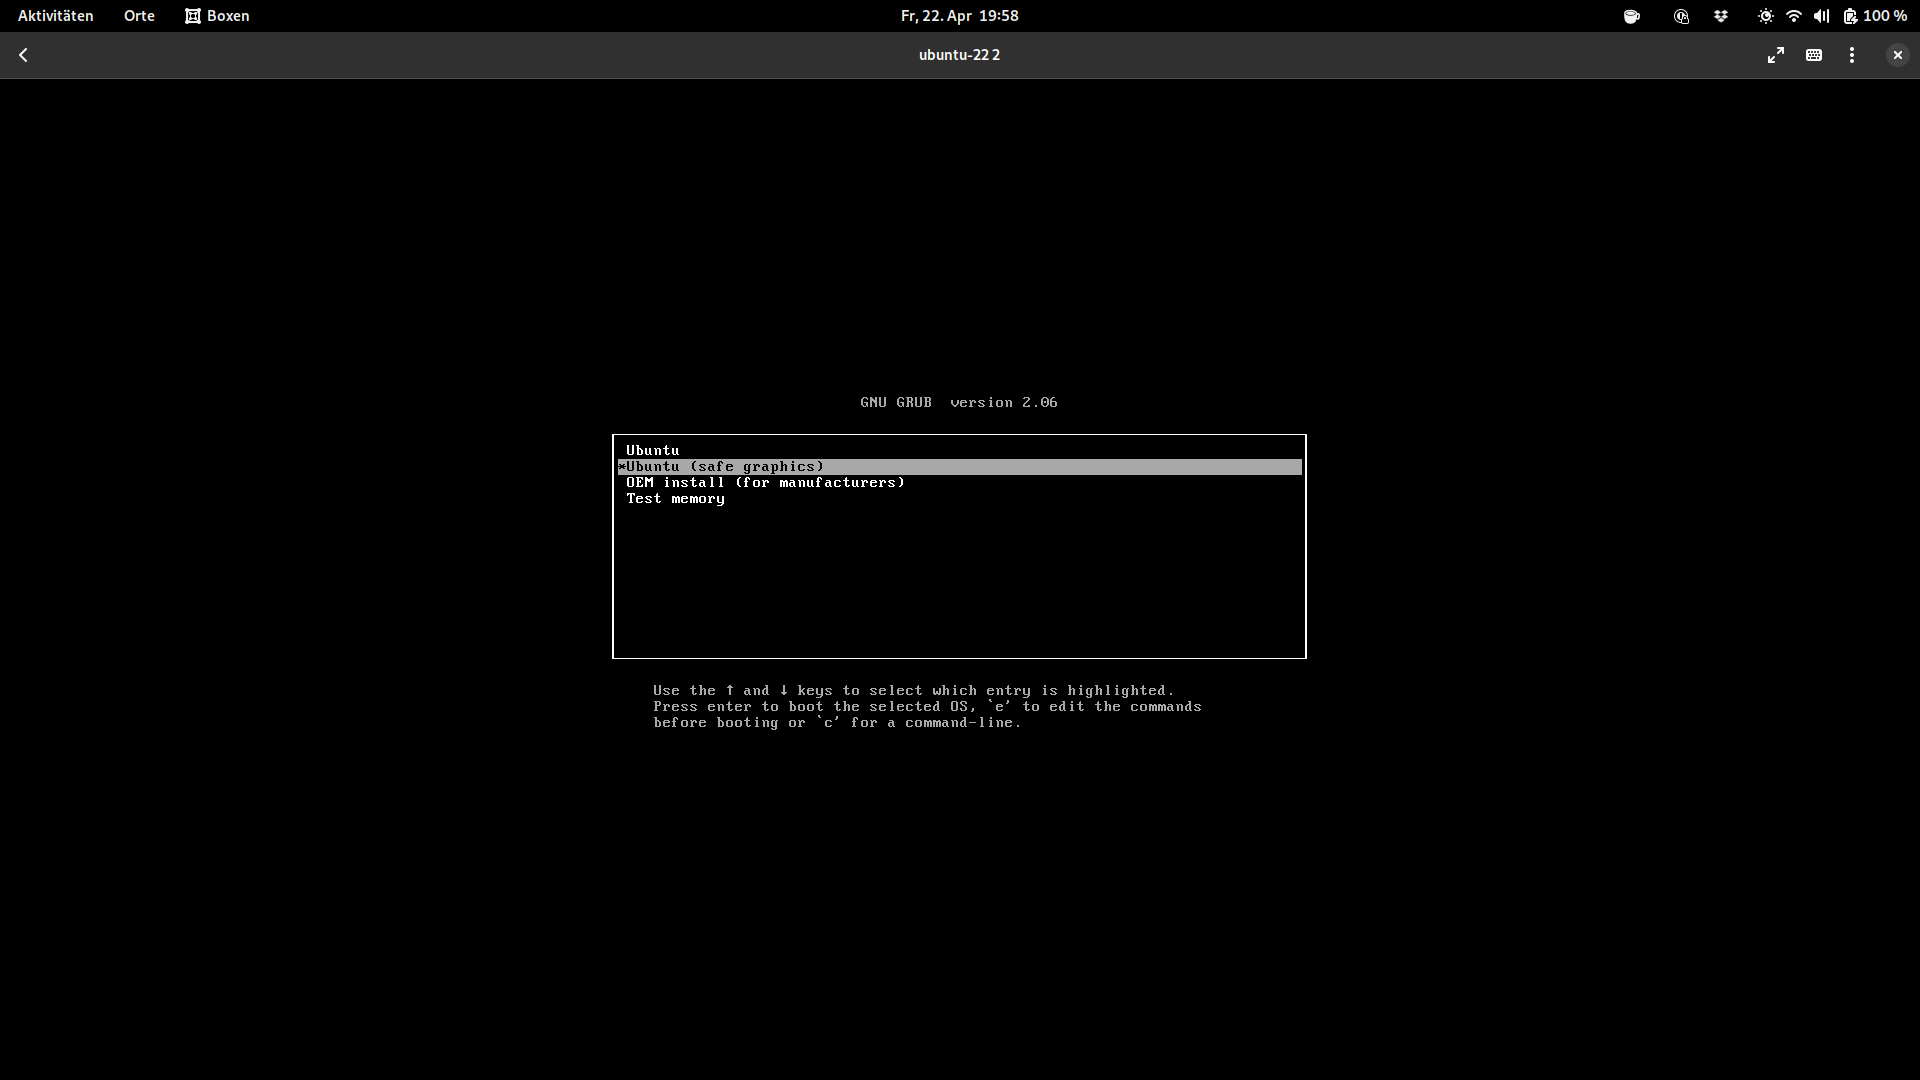Select the Ubuntu boot entry

[653, 450]
